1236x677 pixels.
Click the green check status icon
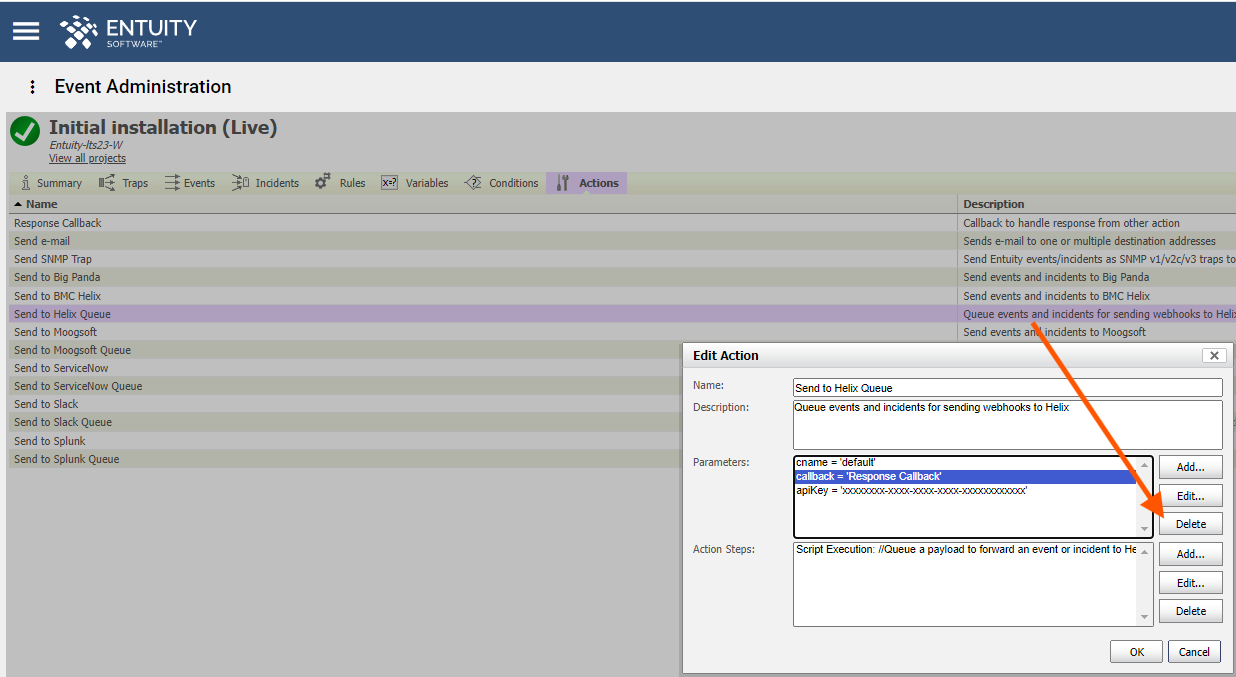25,131
